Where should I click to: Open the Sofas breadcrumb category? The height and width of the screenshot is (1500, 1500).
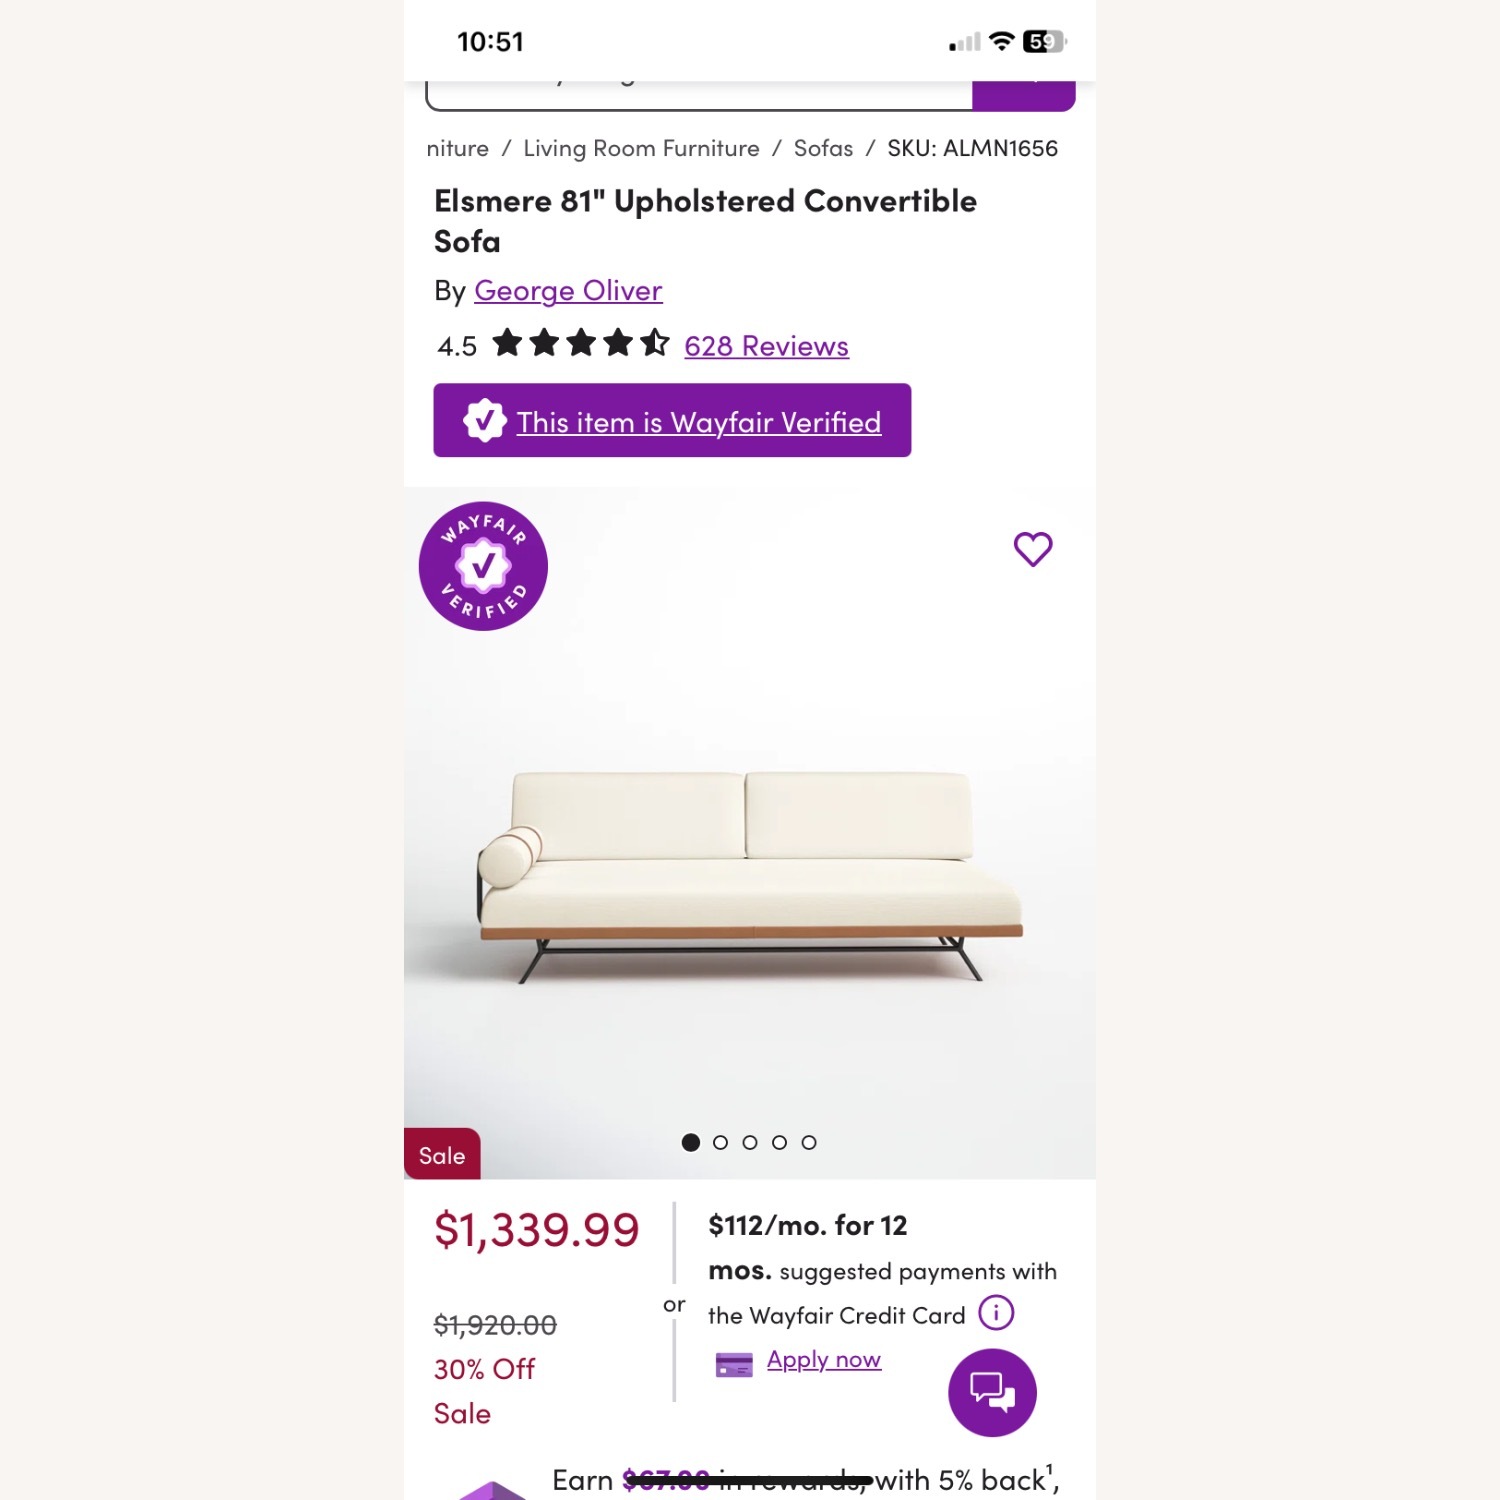coord(822,147)
